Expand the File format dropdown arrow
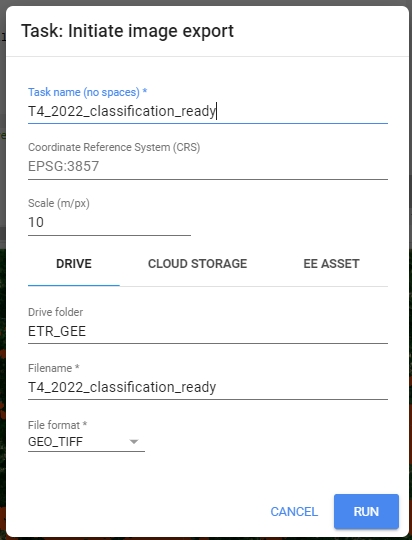 point(134,442)
